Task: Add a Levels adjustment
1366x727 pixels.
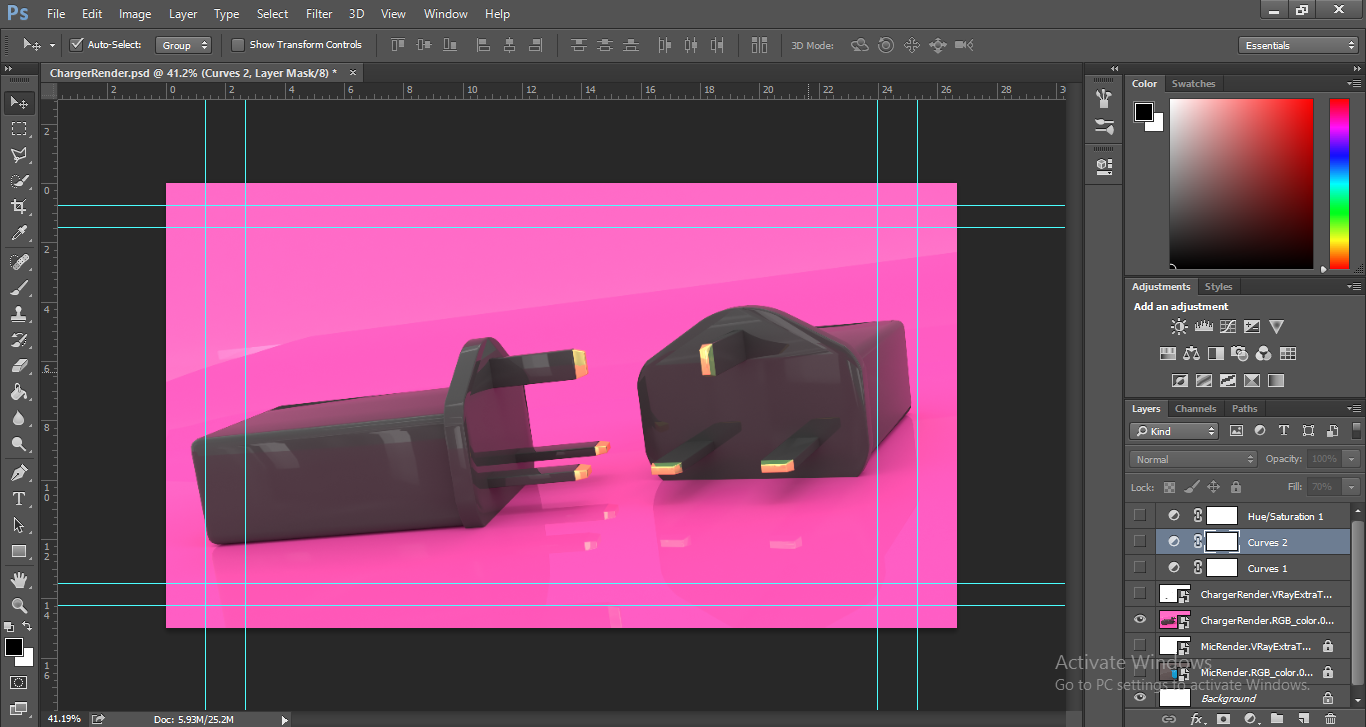Action: [x=1204, y=327]
